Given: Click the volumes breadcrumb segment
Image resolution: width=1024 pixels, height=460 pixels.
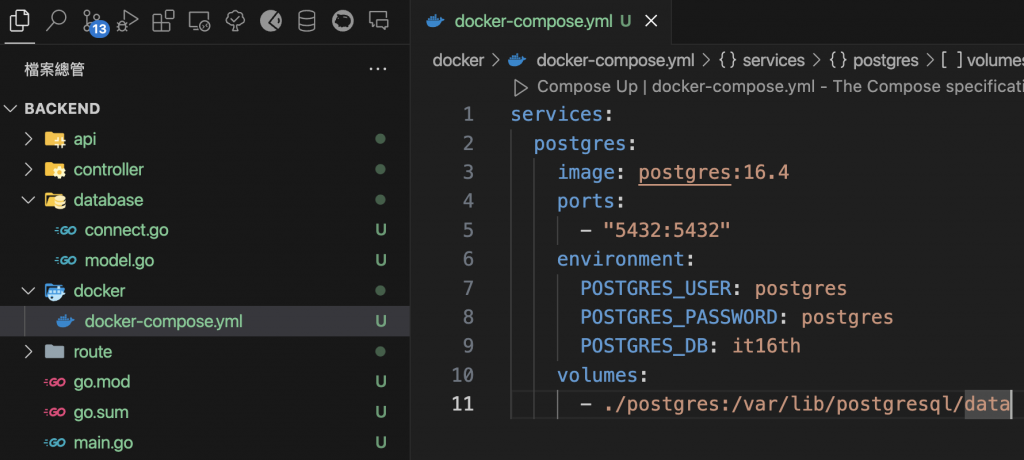Looking at the screenshot, I should [994, 61].
